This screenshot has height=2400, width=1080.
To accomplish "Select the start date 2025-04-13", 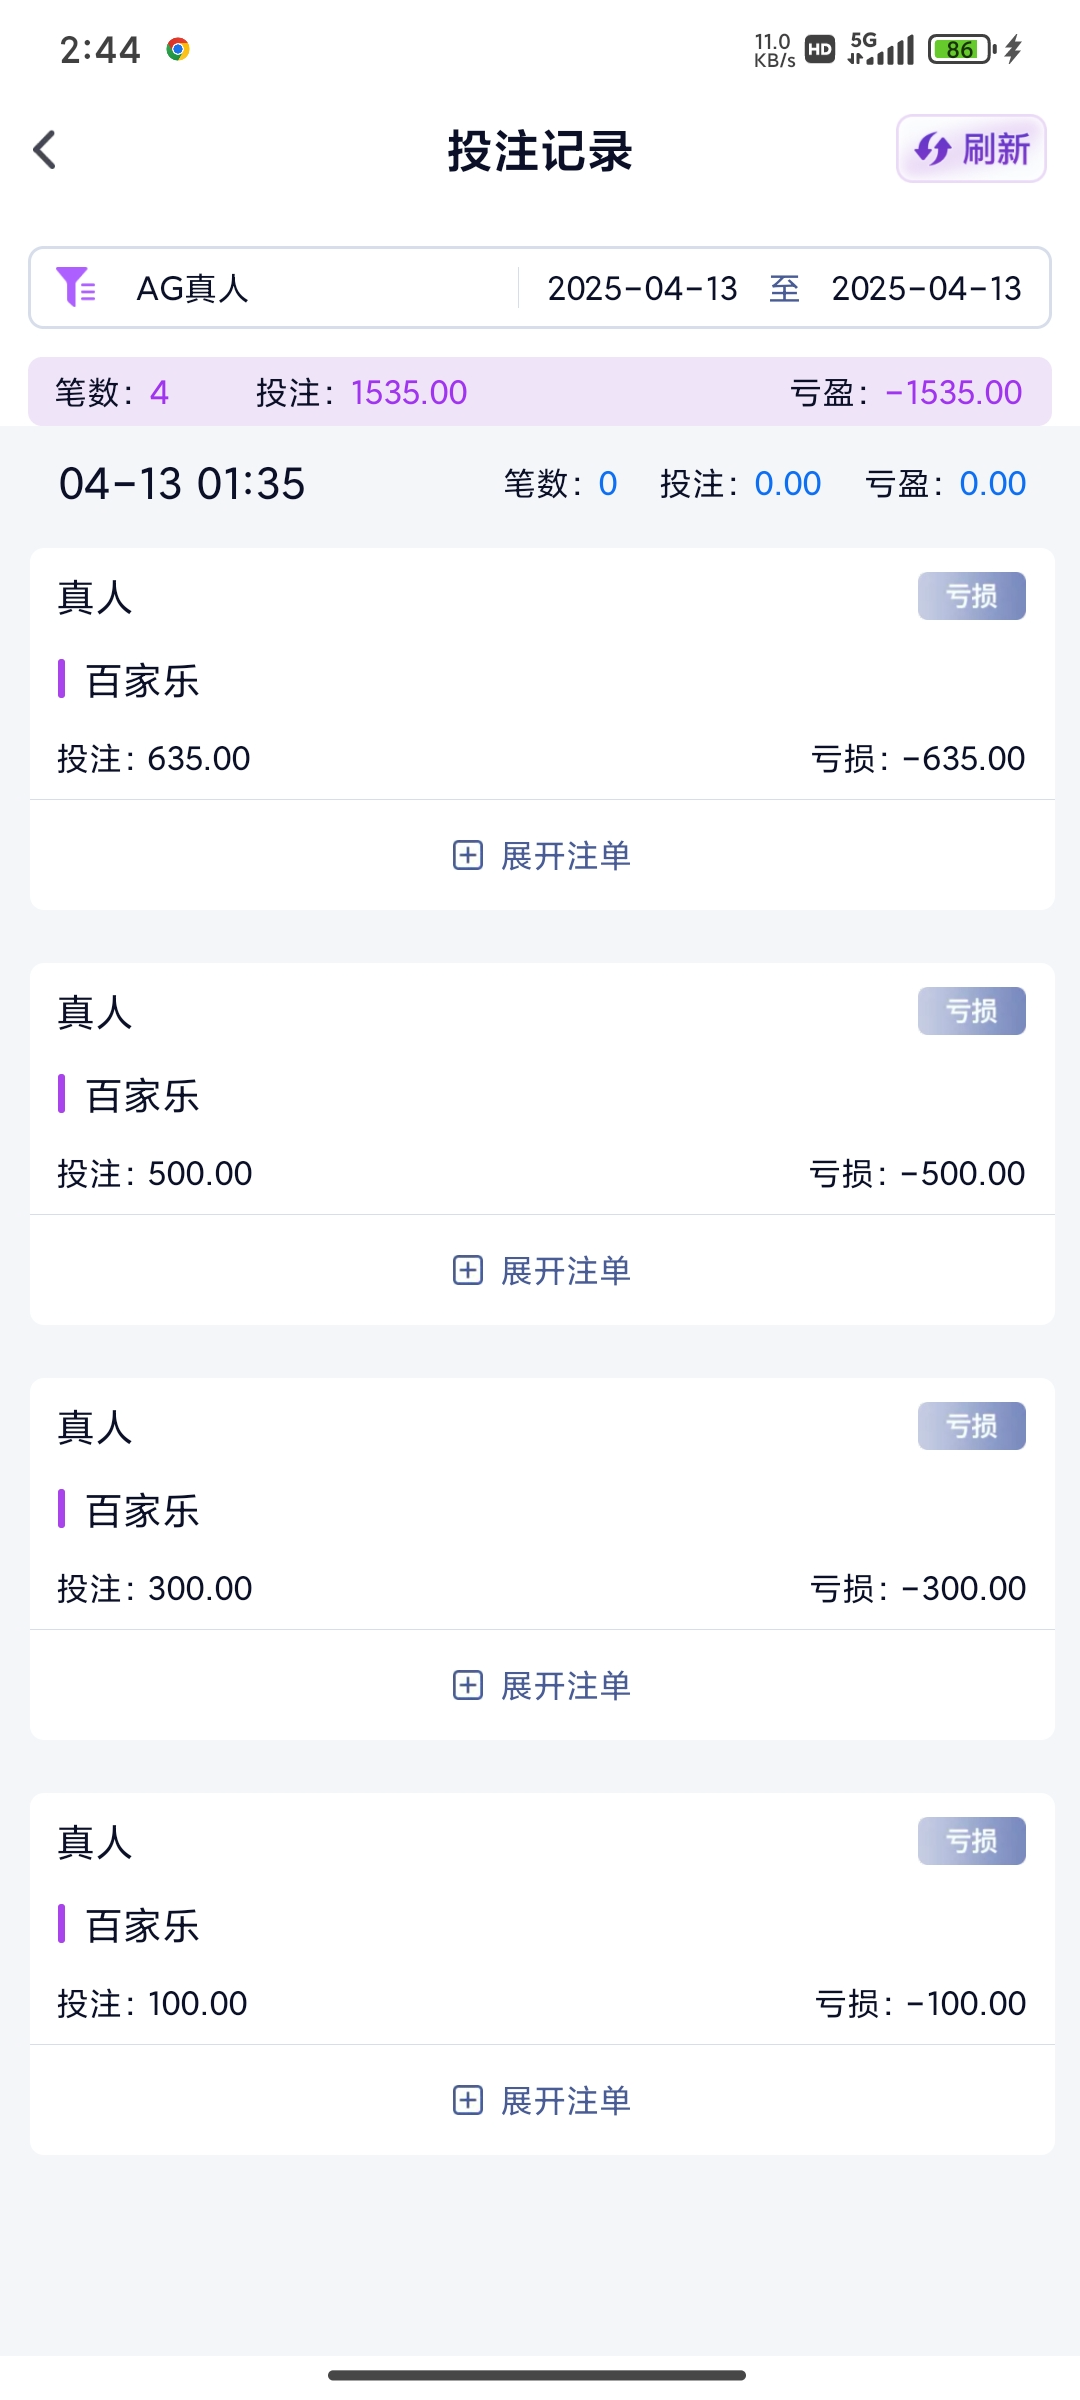I will (642, 289).
